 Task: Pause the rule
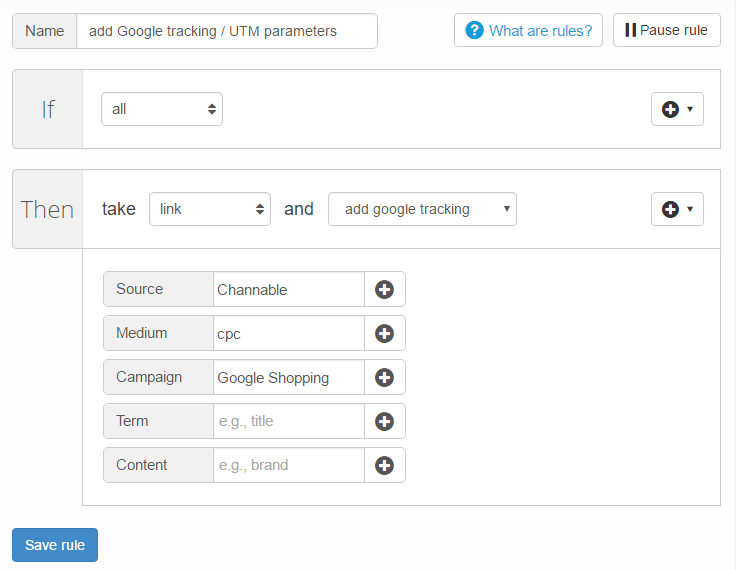[x=666, y=30]
